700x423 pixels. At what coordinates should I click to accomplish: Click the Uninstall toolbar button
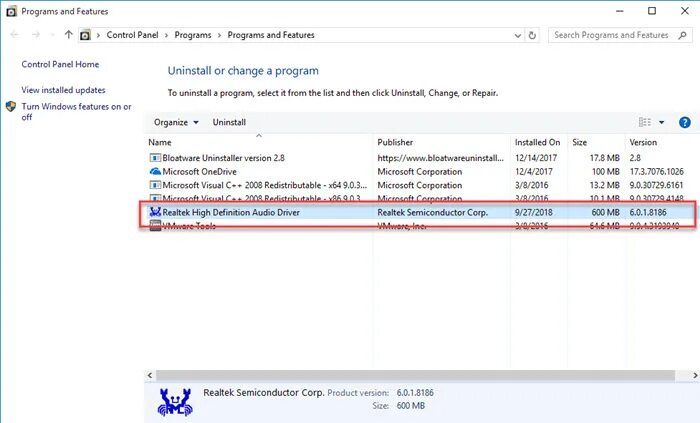pyautogui.click(x=229, y=122)
